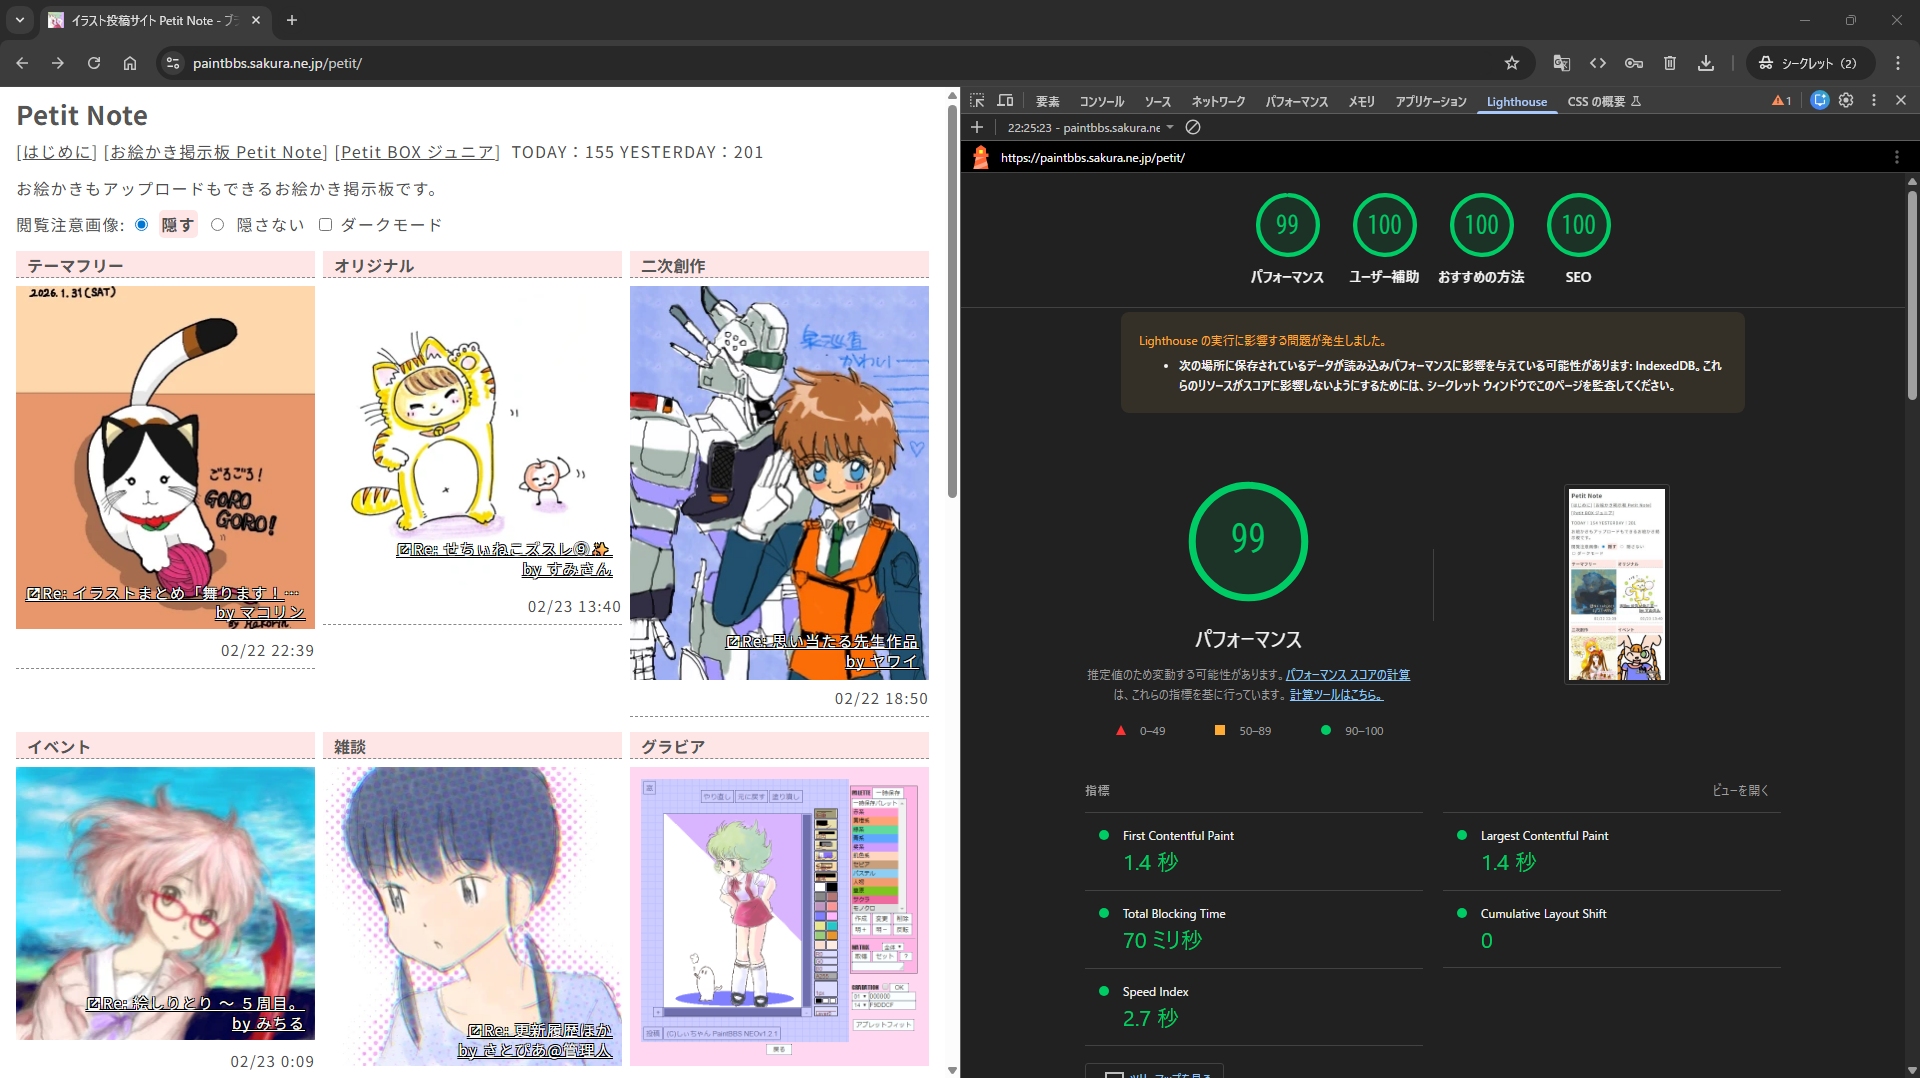
Task: Click the translate page icon
Action: [1561, 63]
